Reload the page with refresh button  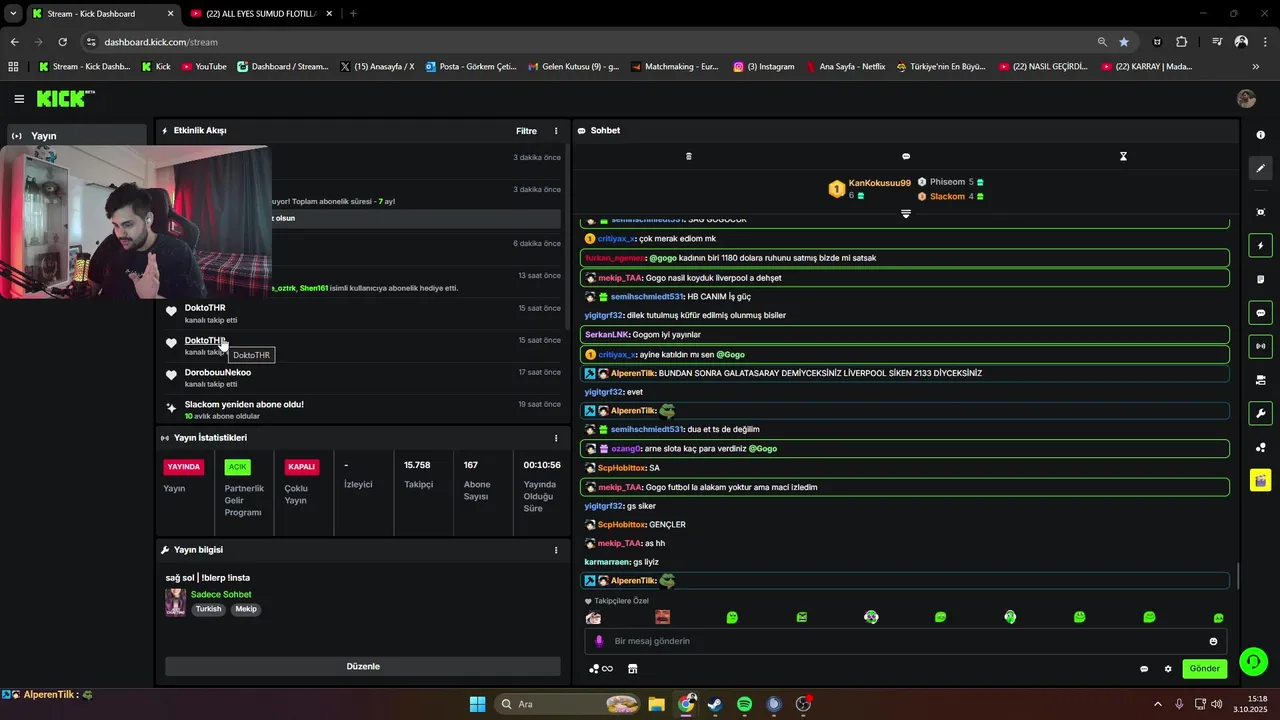[62, 42]
